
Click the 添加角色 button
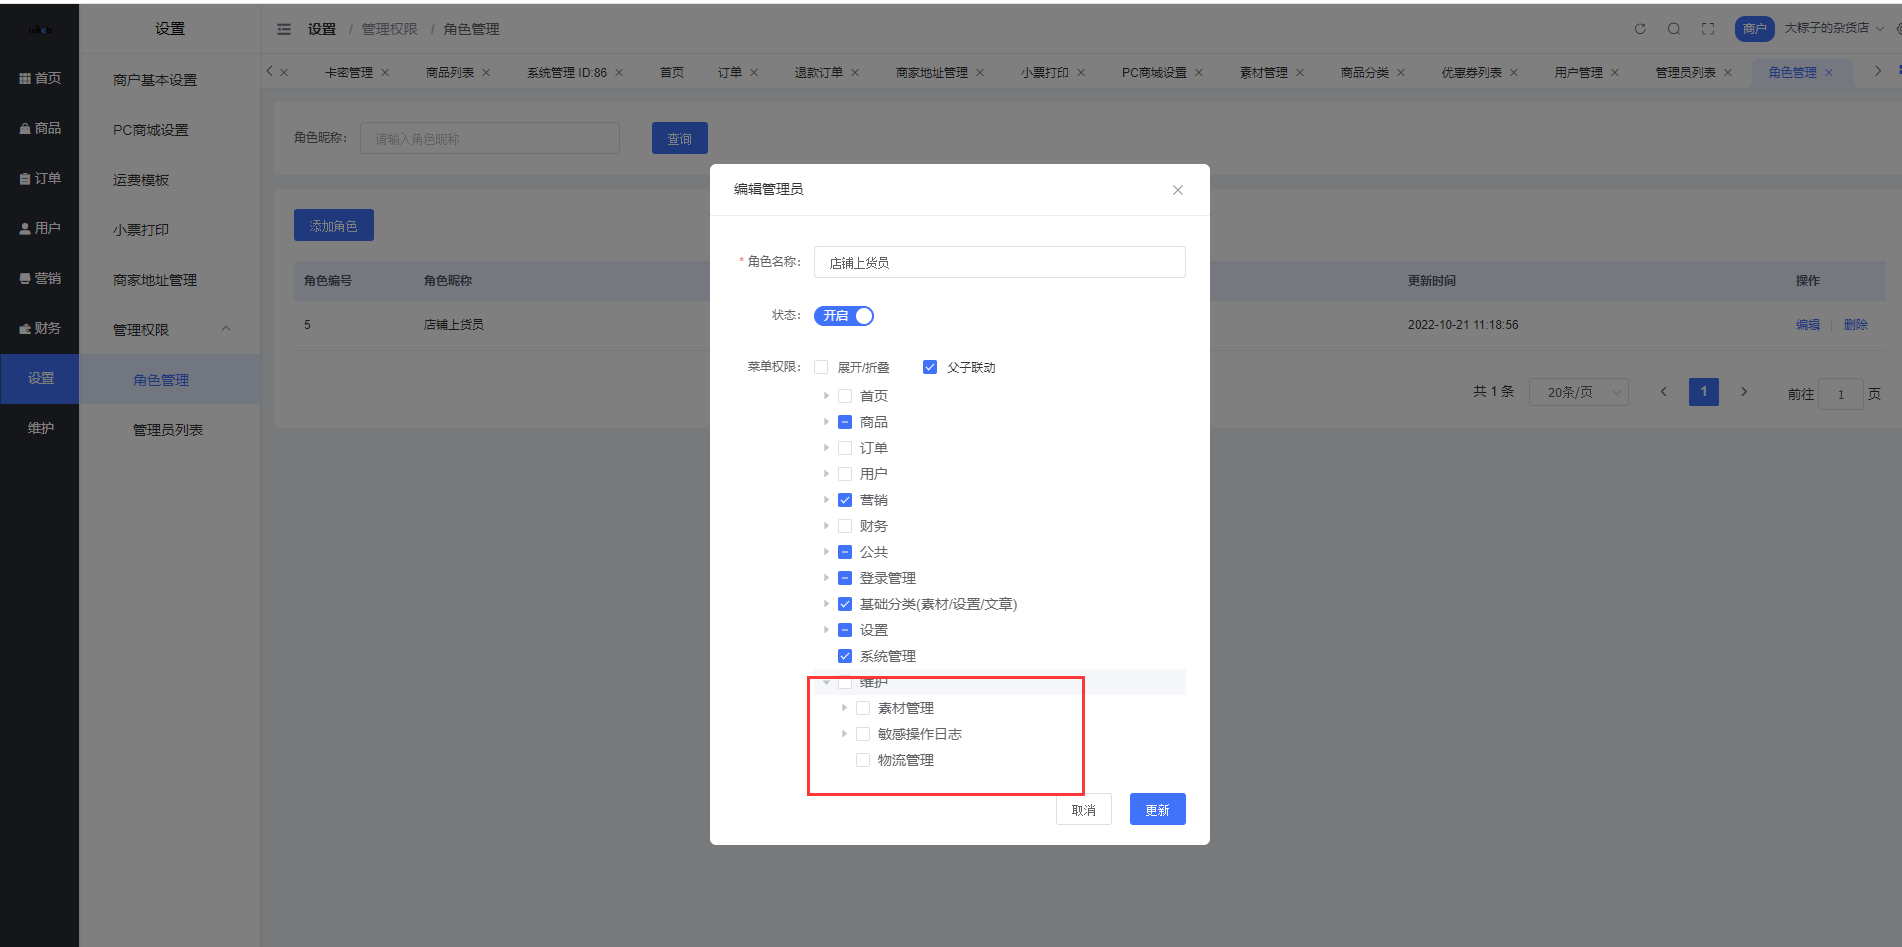click(x=334, y=225)
